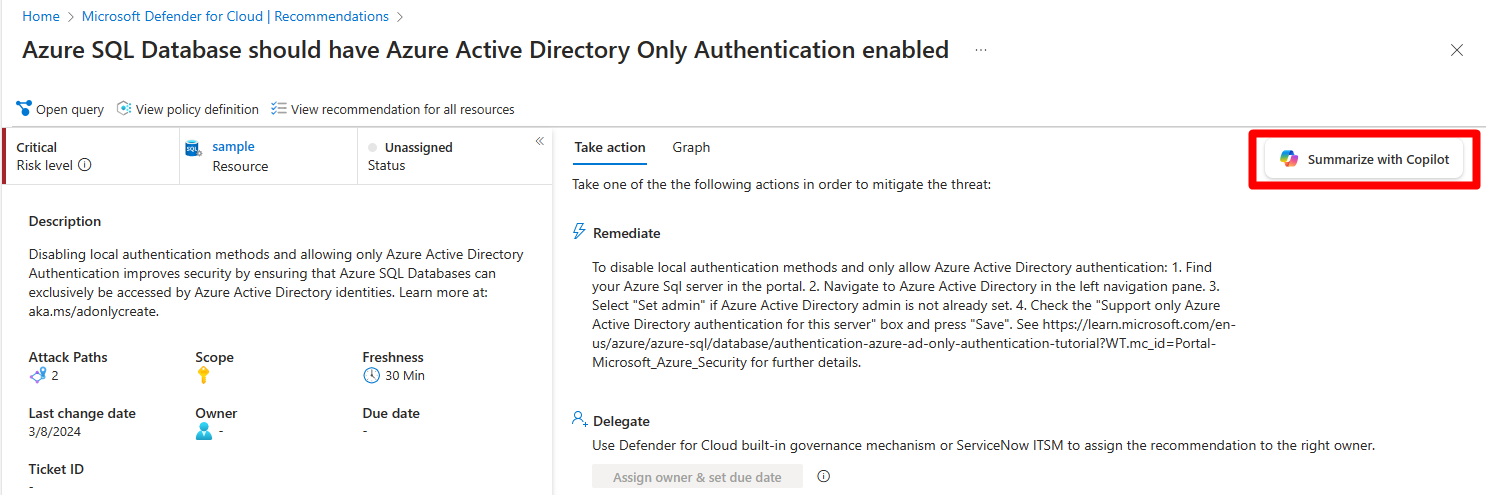The height and width of the screenshot is (495, 1486).
Task: Click the View policy definition icon
Action: click(x=124, y=108)
